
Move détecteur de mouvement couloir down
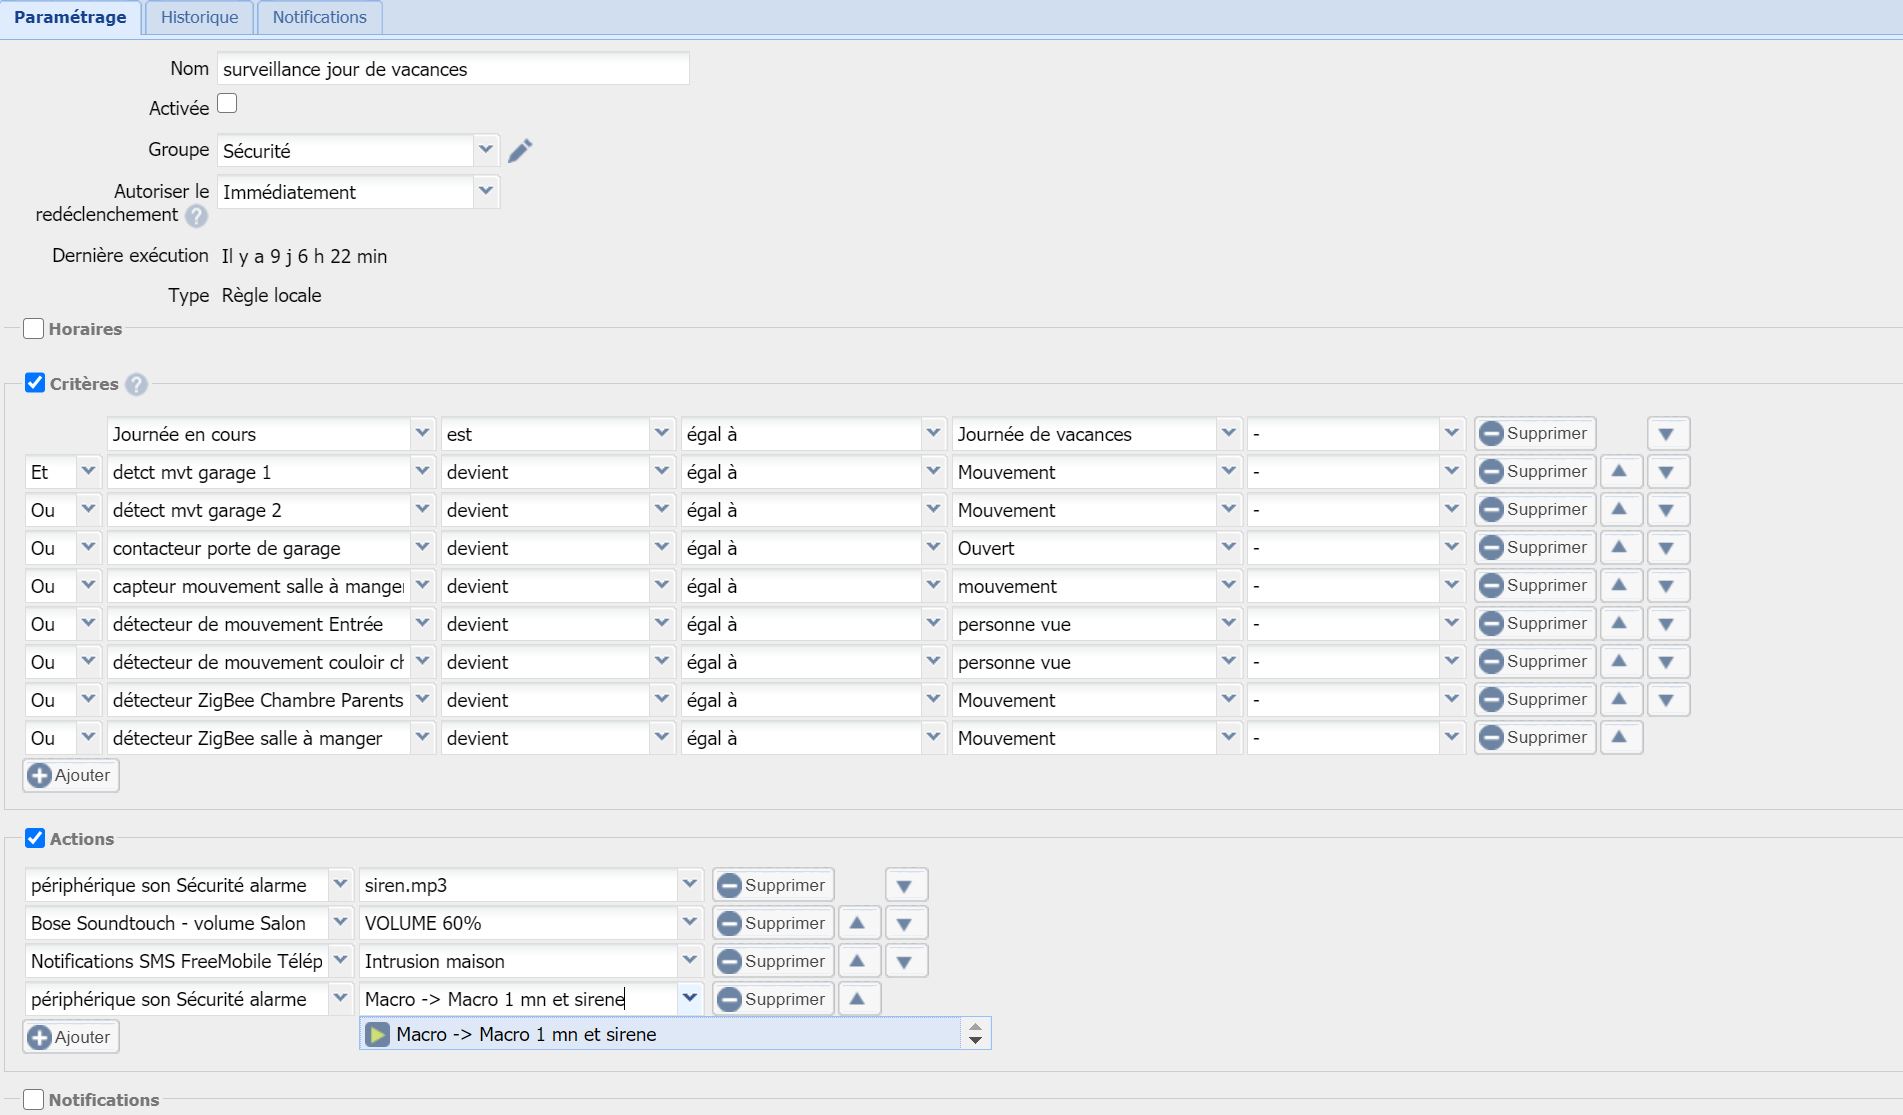pyautogui.click(x=1667, y=662)
